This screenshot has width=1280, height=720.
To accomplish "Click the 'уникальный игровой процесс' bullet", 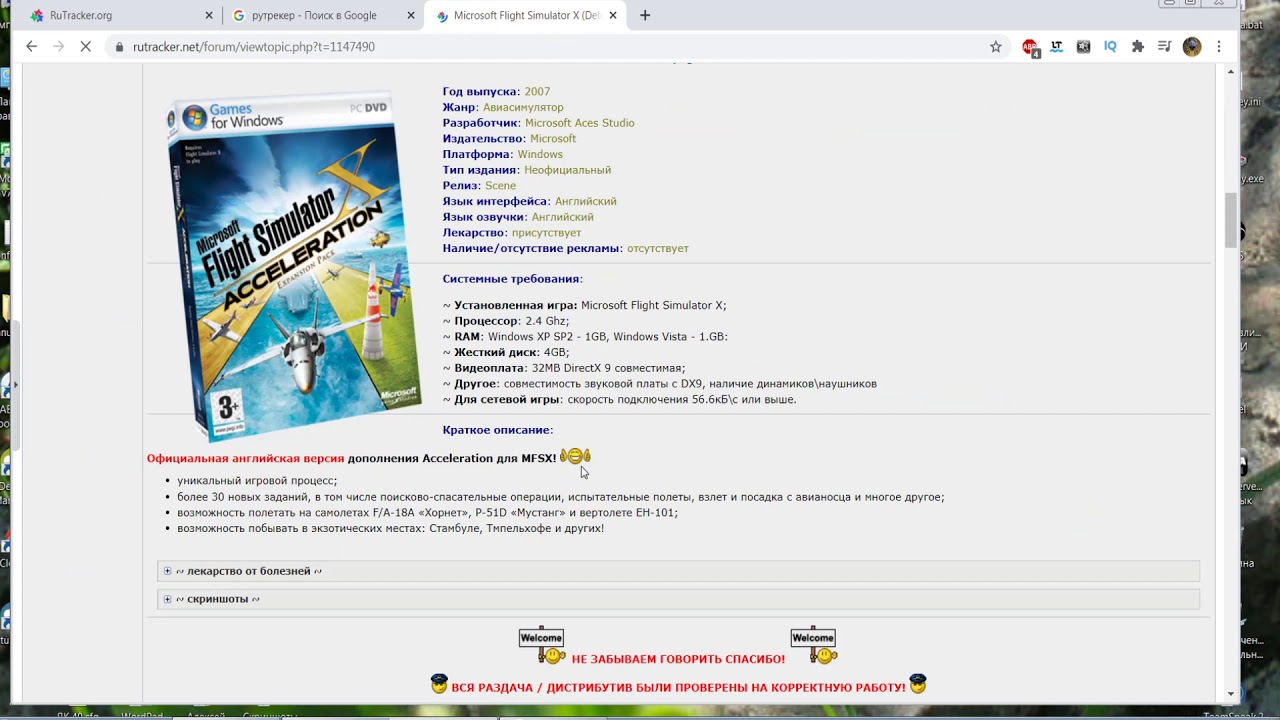I will [x=257, y=481].
